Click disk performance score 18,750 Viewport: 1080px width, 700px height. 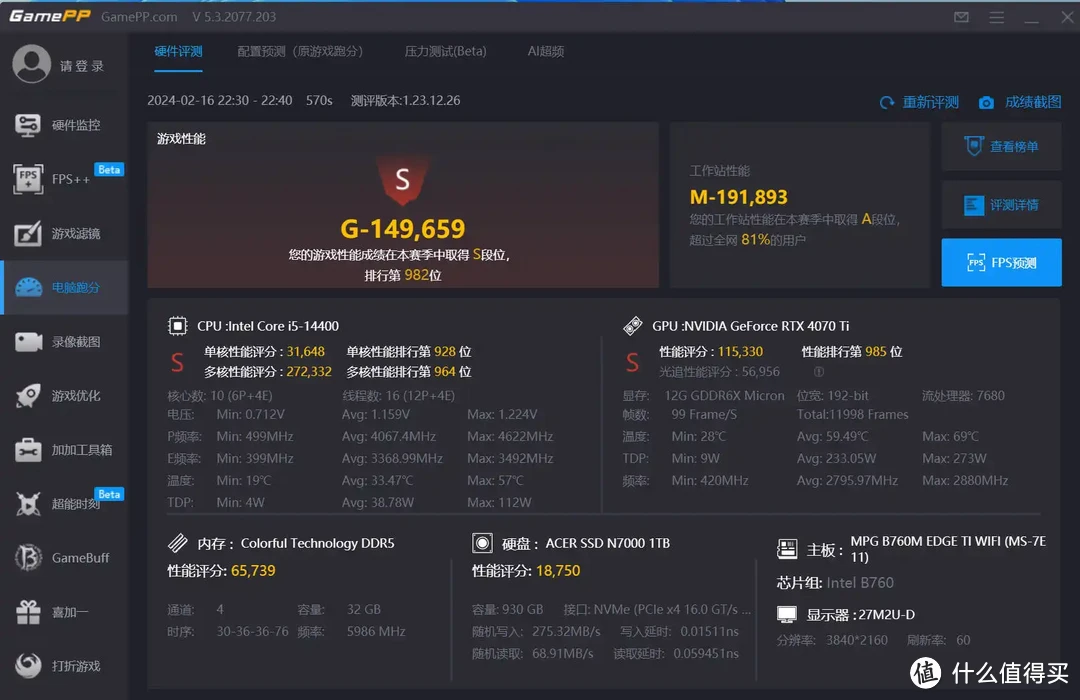tap(558, 570)
